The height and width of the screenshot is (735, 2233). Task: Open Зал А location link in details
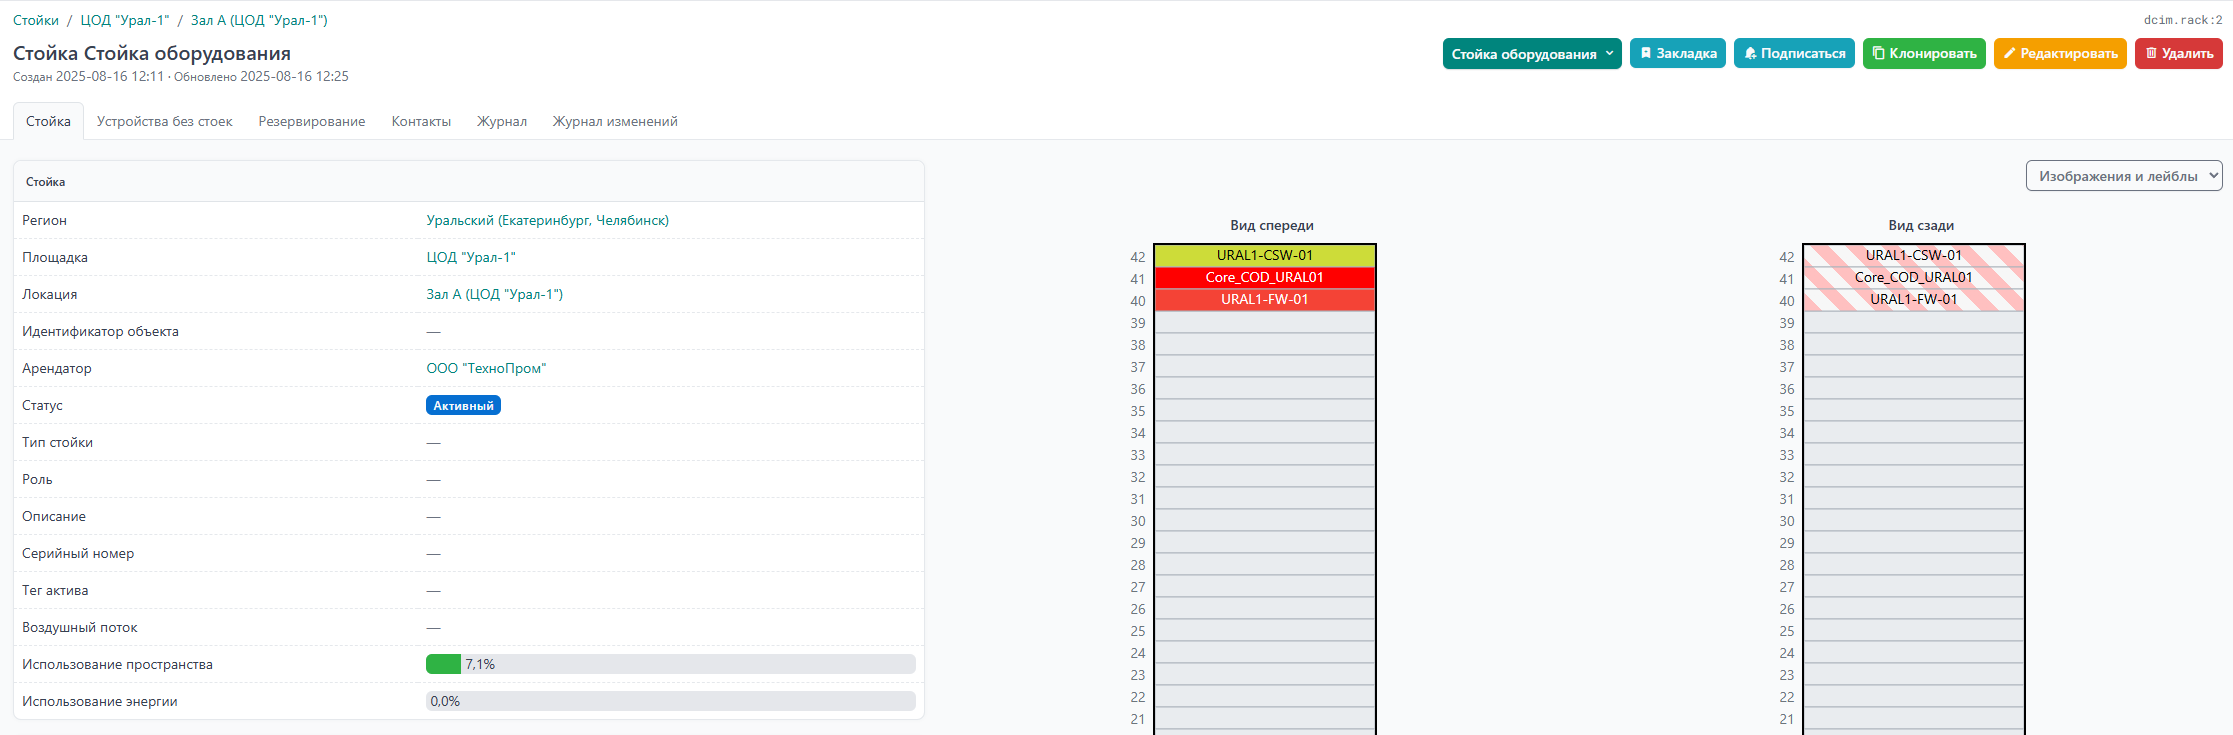click(x=494, y=295)
